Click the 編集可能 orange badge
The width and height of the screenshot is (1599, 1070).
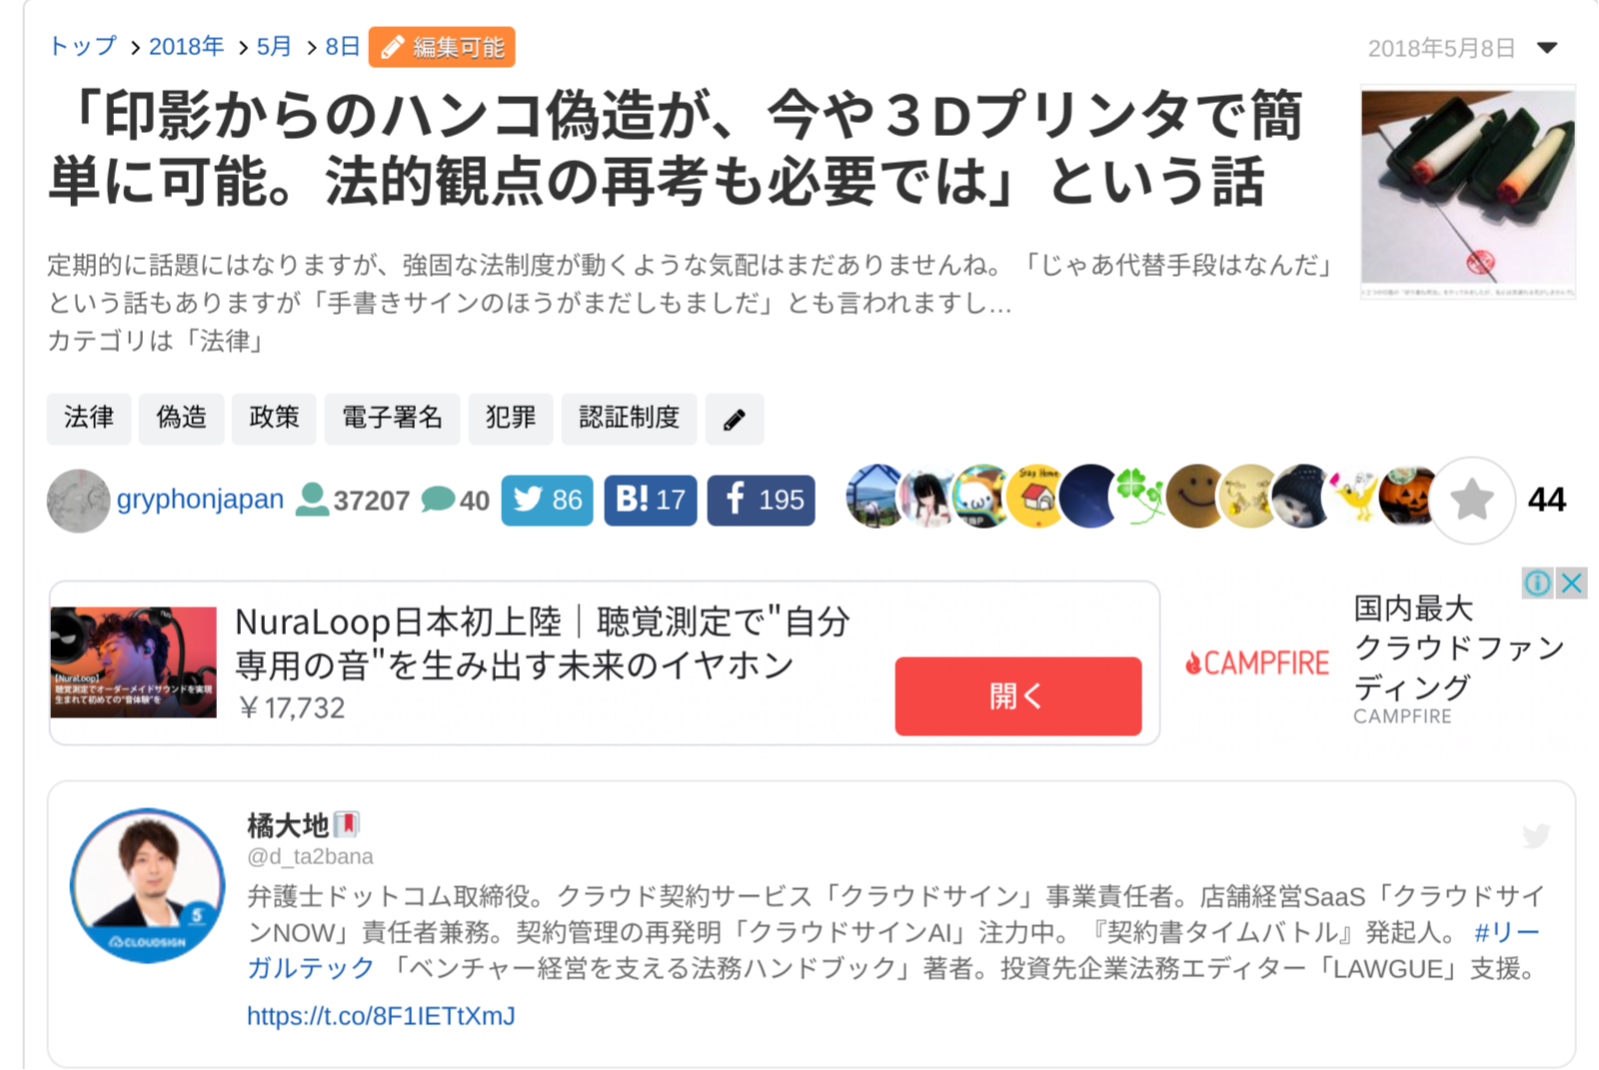442,47
